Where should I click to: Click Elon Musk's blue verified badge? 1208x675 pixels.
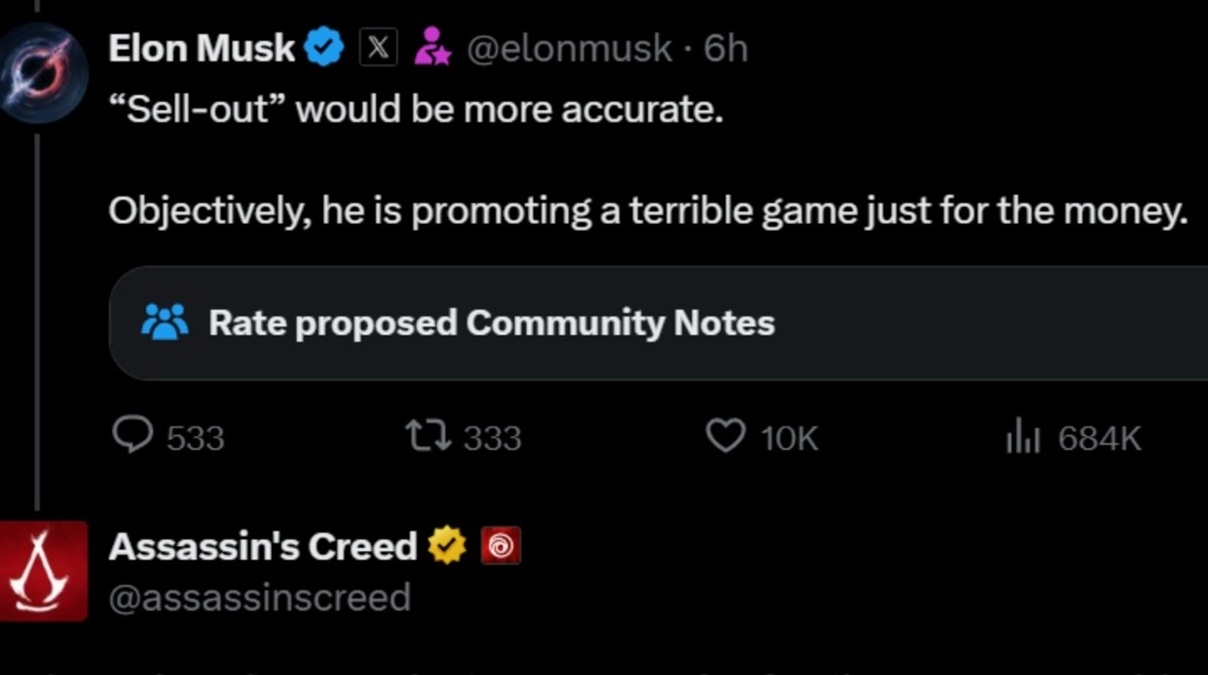pos(323,48)
